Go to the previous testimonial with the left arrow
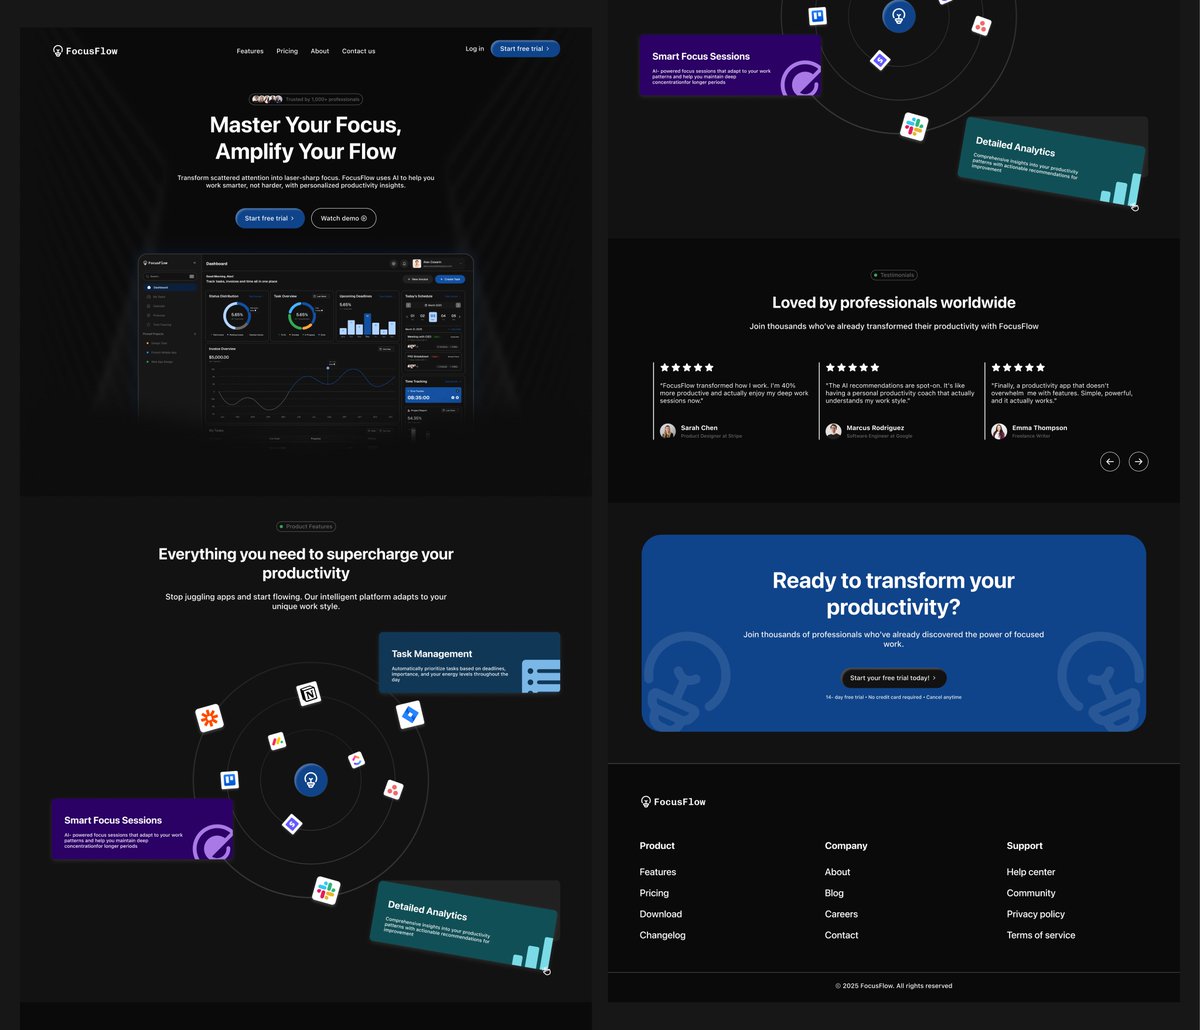This screenshot has height=1030, width=1200. click(x=1109, y=461)
